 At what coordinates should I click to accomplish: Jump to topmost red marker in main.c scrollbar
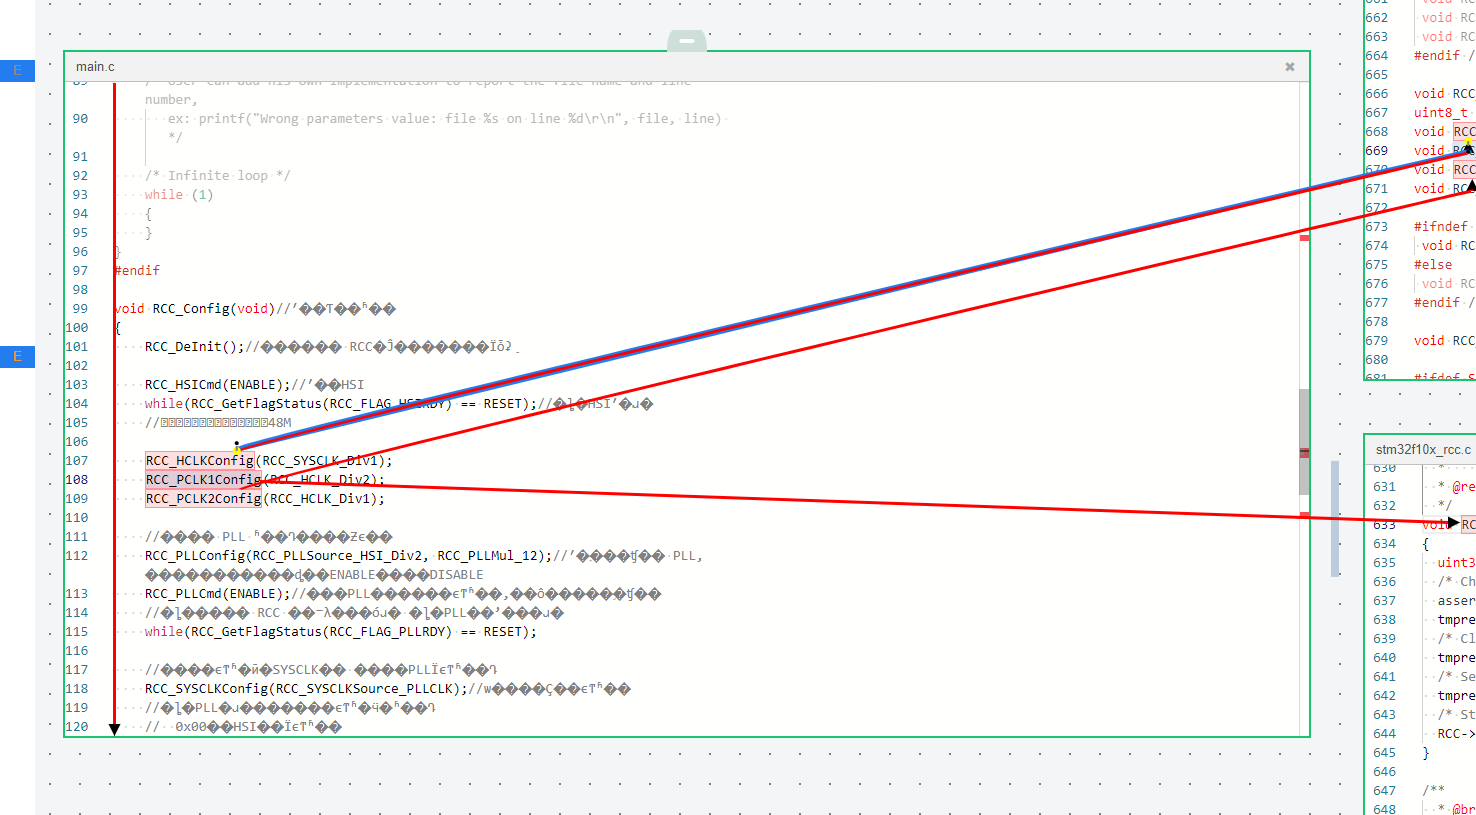click(1304, 238)
